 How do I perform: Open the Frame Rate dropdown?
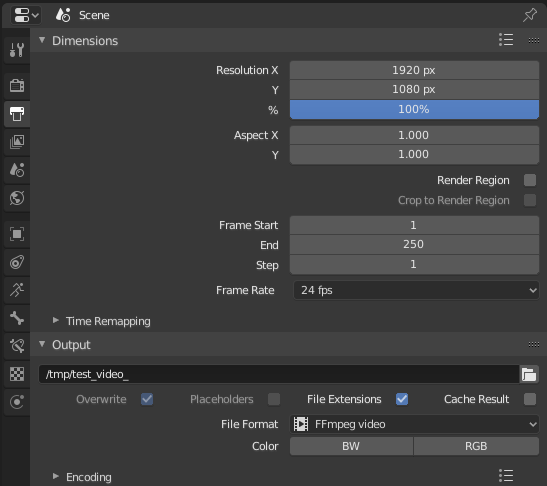click(416, 290)
